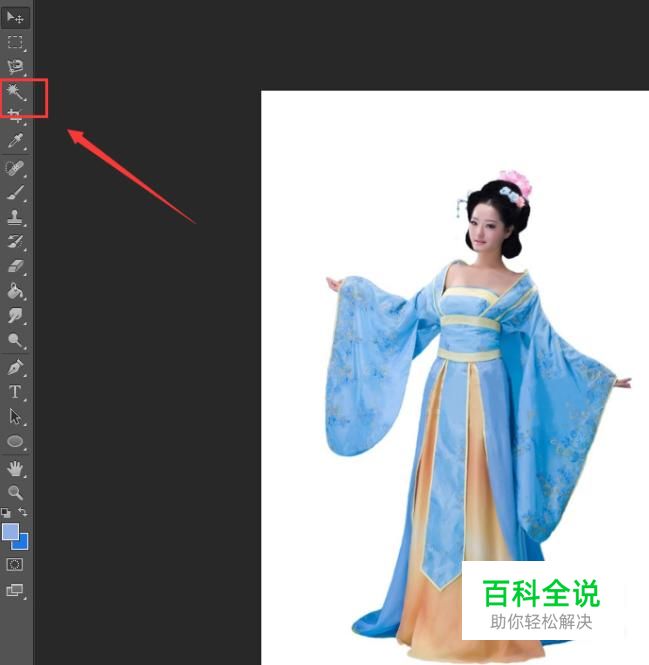Select the Eyedropper tool
649x665 pixels.
click(x=15, y=140)
